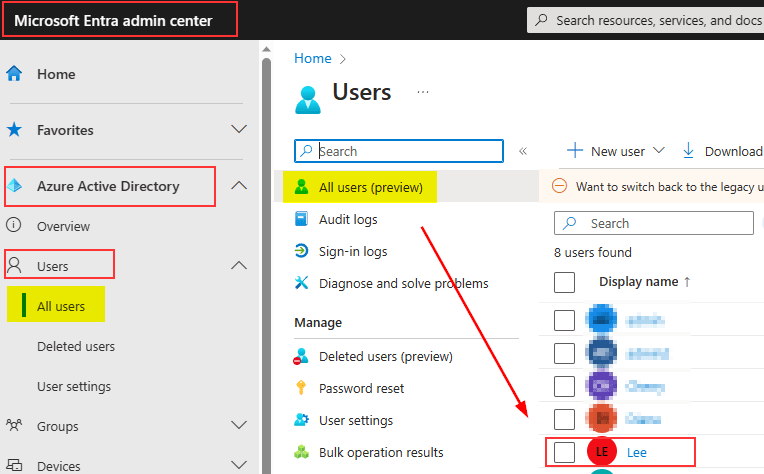Open Diagnose and solve problems
Viewport: 764px width, 474px height.
pos(403,283)
